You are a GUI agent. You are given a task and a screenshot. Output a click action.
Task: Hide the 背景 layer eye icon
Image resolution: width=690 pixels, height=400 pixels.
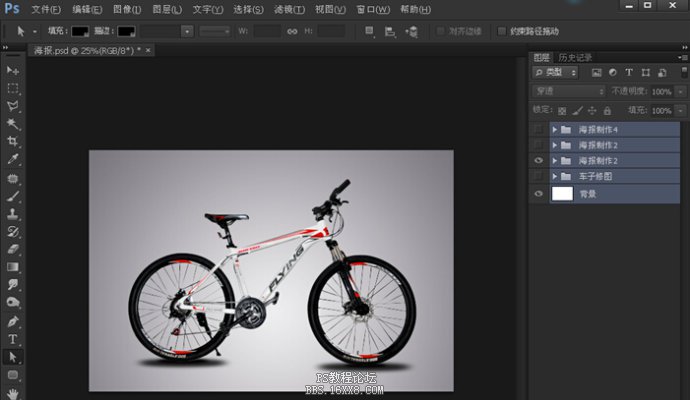tap(538, 194)
